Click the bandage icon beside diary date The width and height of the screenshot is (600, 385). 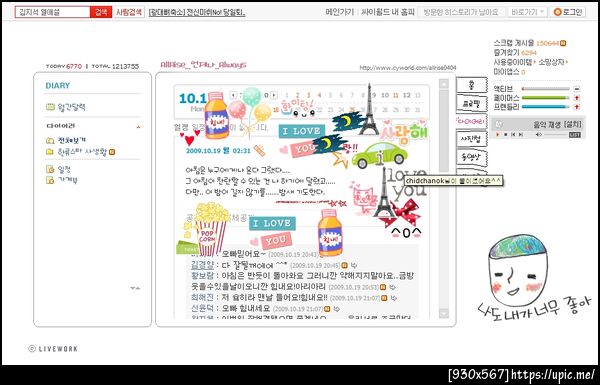259,150
